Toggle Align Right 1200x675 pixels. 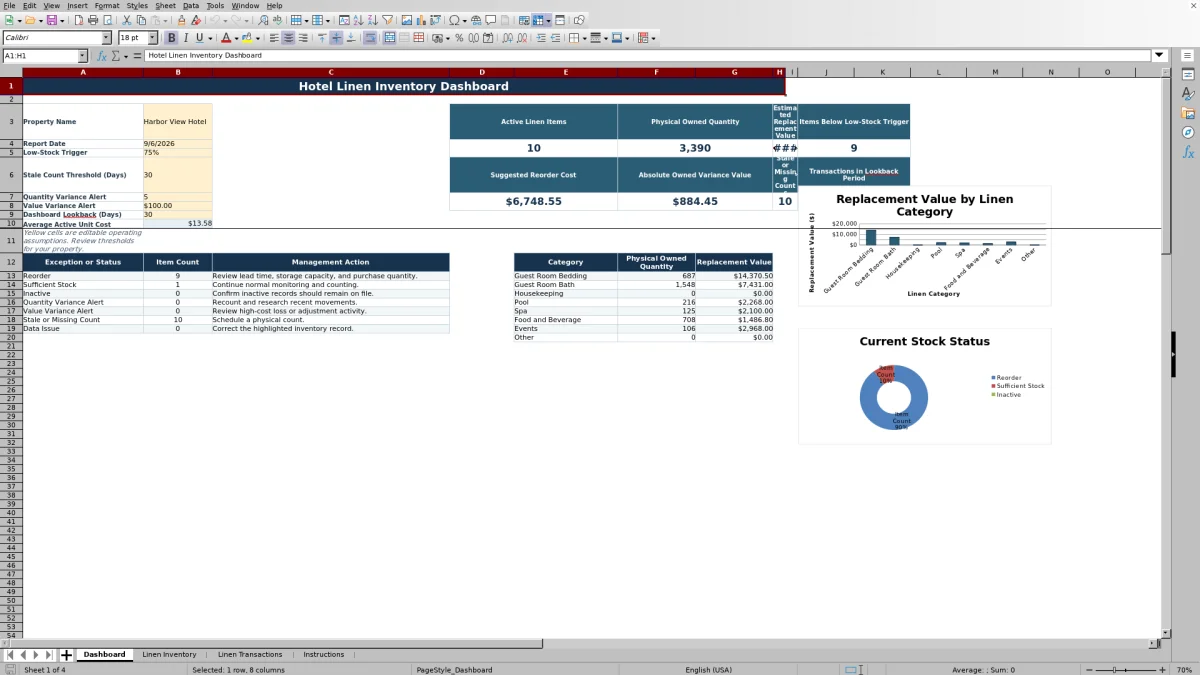pos(302,38)
